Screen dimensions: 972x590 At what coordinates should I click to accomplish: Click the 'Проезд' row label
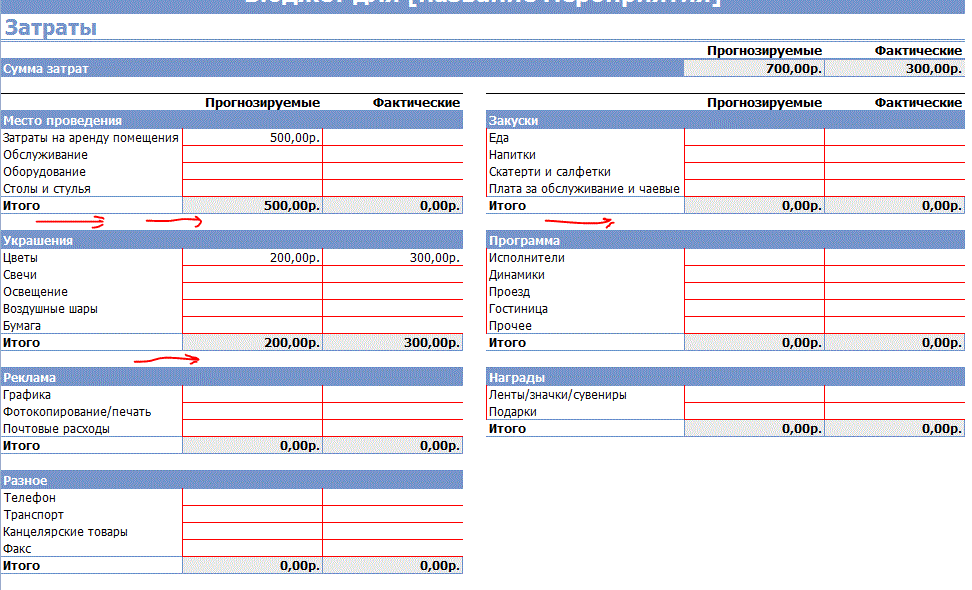tap(509, 292)
